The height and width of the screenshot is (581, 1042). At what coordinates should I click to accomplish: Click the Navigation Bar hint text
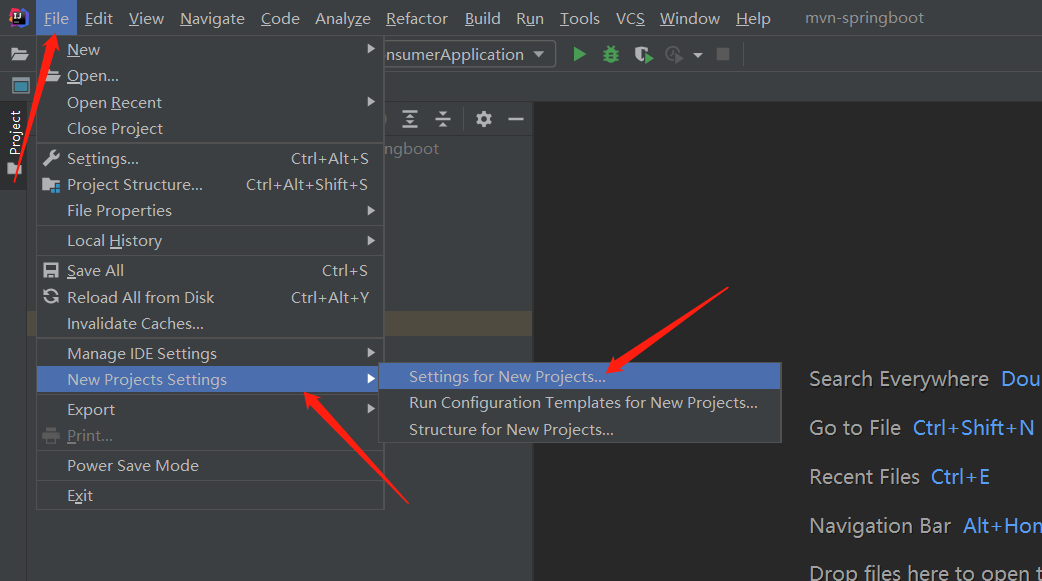click(880, 526)
